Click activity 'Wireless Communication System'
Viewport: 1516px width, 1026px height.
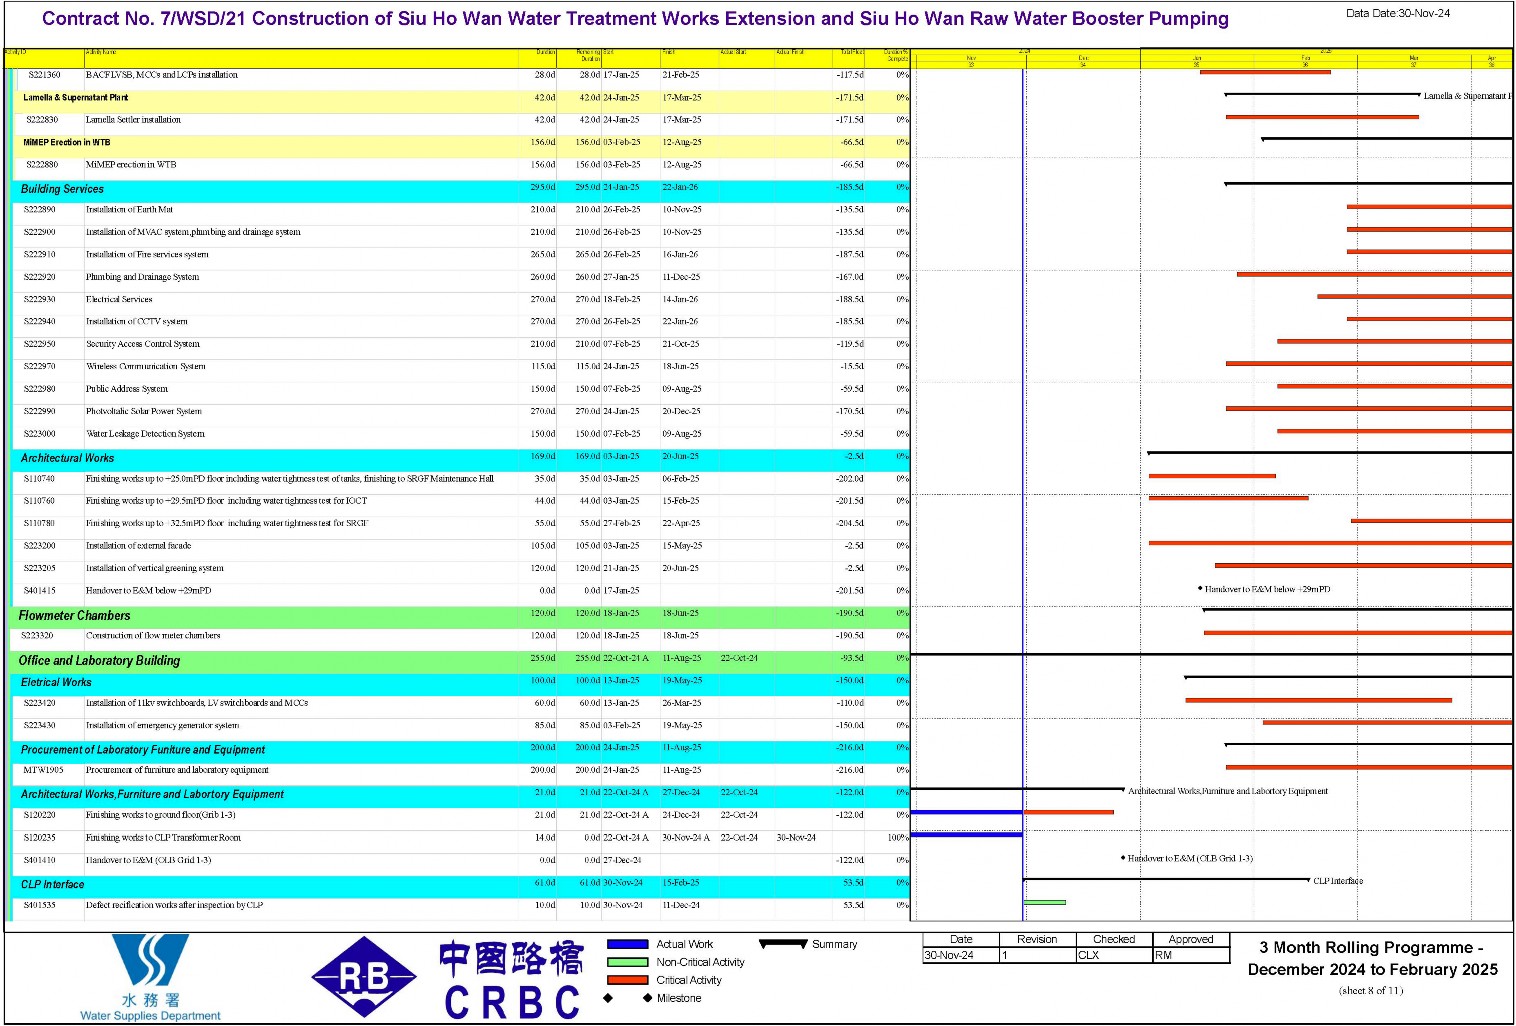[x=145, y=367]
